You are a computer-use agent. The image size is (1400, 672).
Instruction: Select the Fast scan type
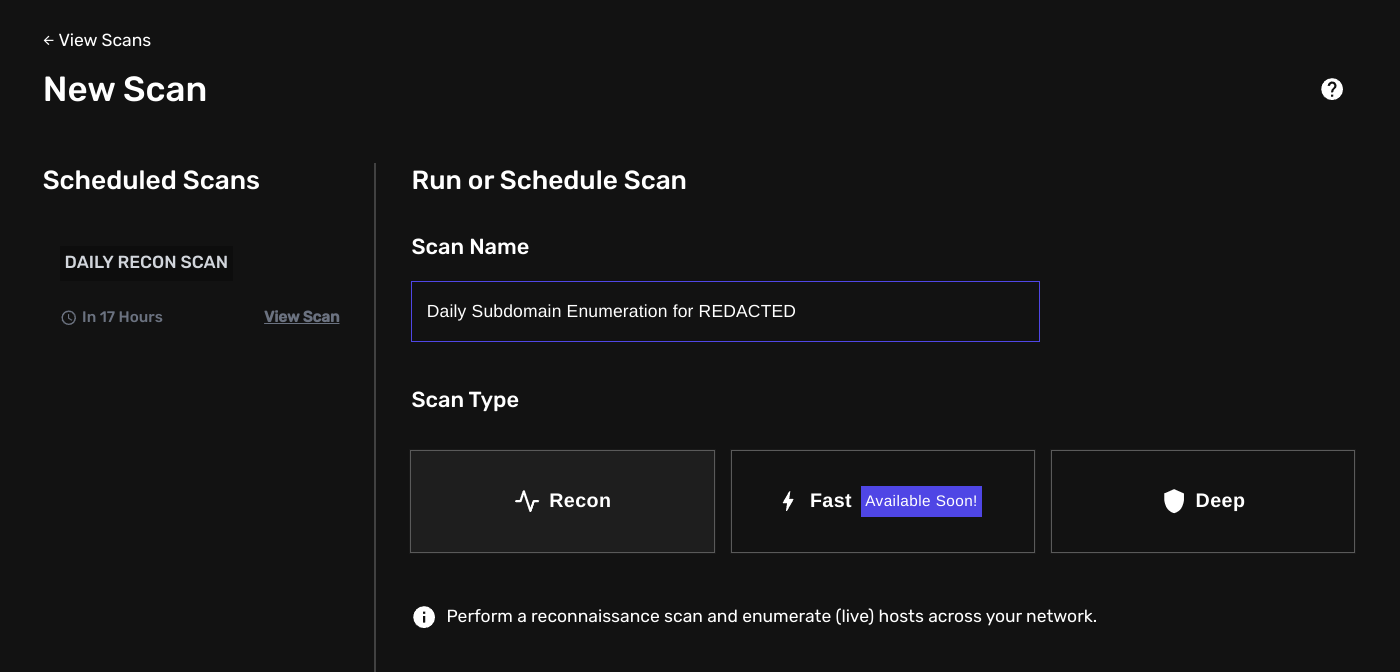882,500
